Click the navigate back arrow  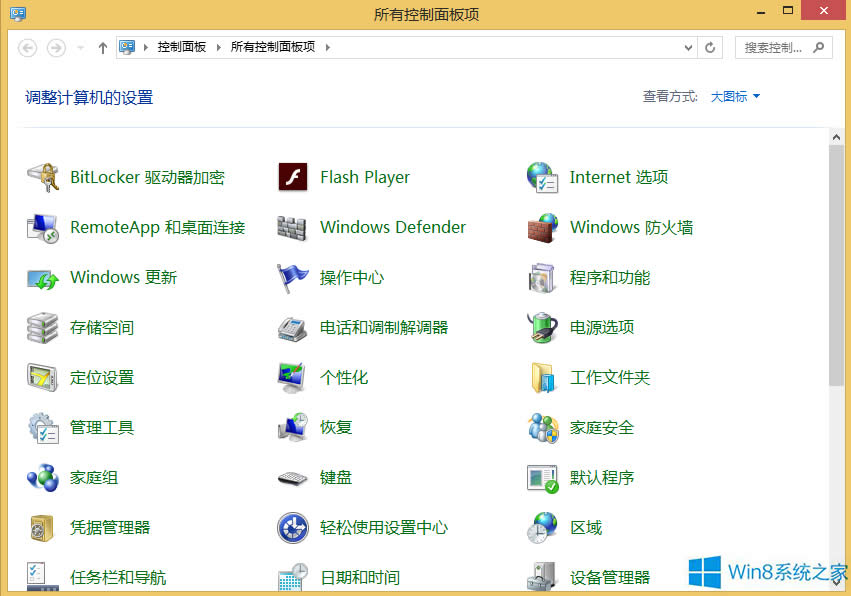pos(27,46)
